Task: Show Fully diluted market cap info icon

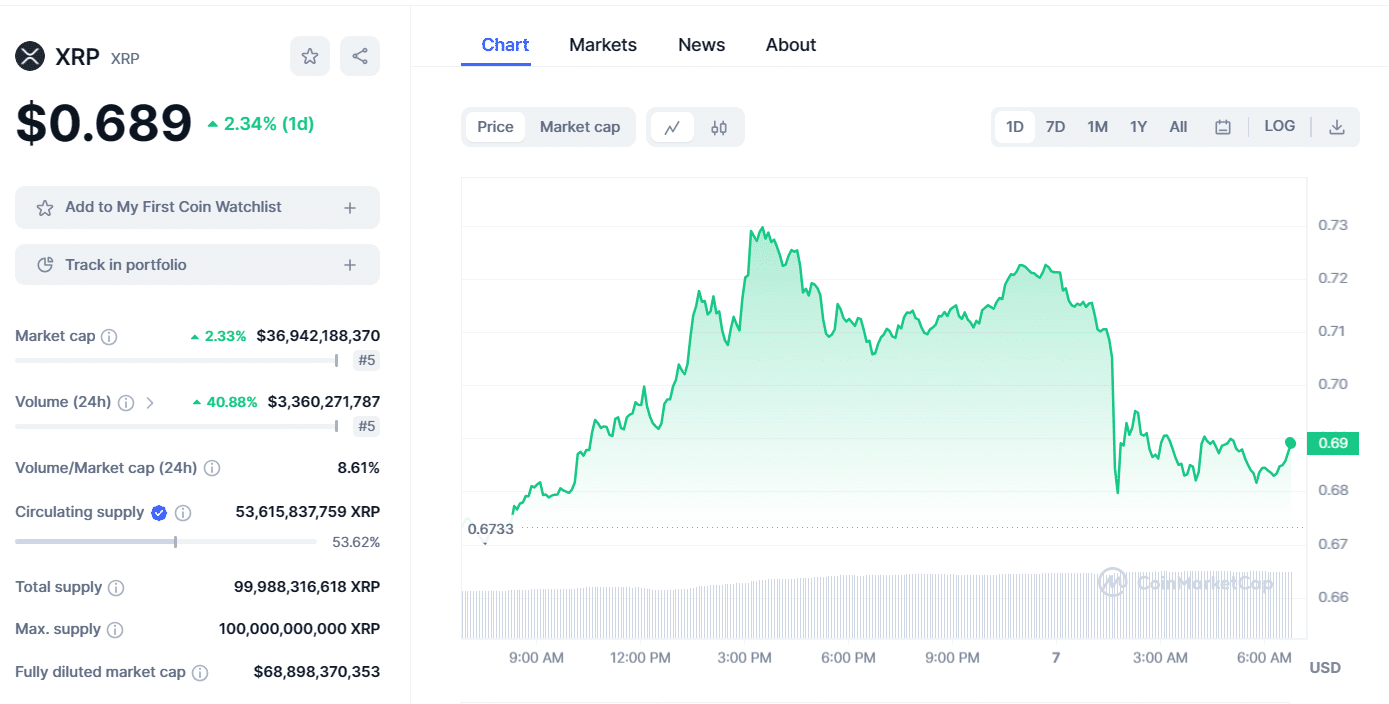Action: (200, 673)
